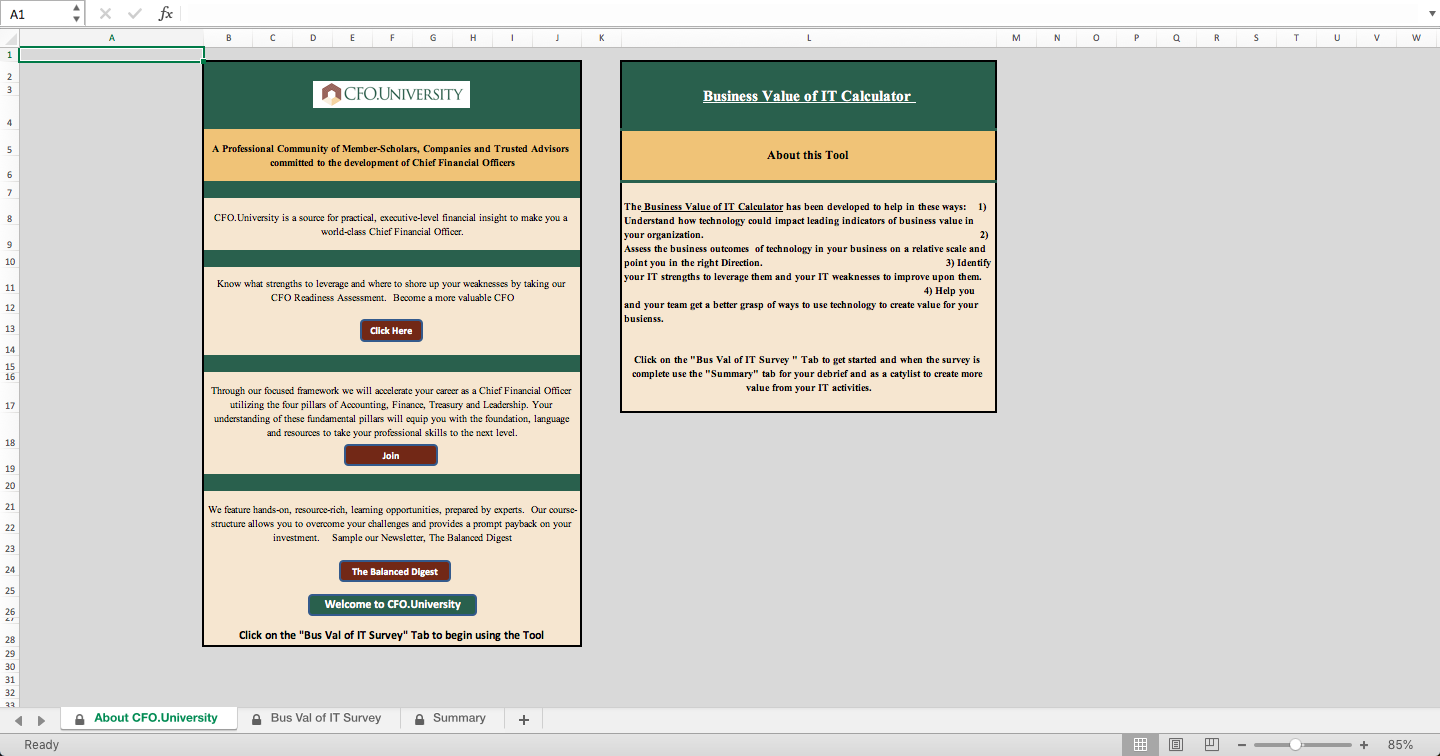Open the Name Box stepper arrows

(x=78, y=14)
